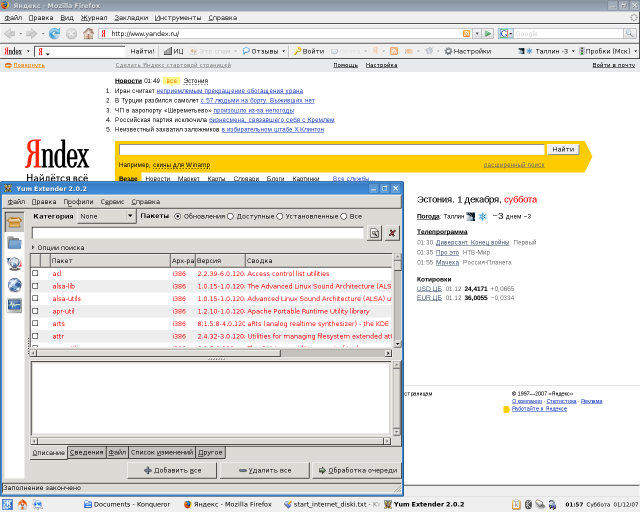Image resolution: width=640 pixels, height=512 pixels.
Task: Sort packages by the Версия column header
Action: point(220,260)
